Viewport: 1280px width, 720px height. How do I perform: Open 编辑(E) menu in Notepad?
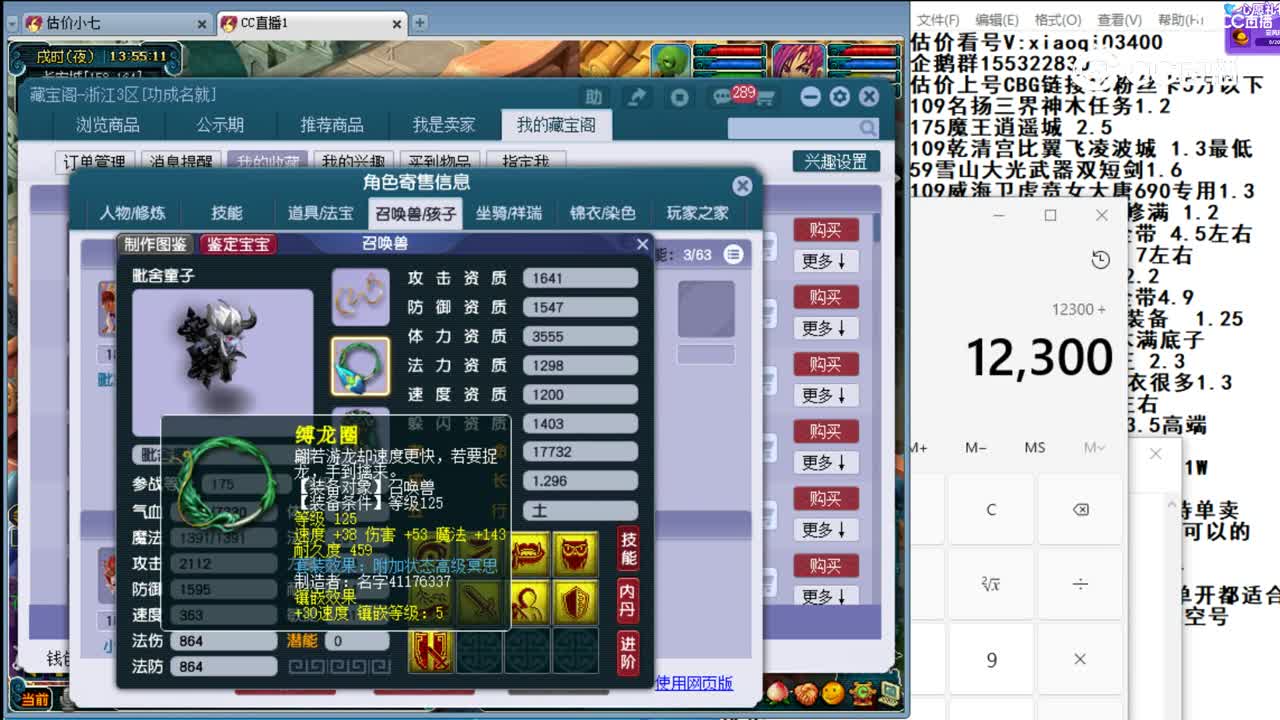(996, 20)
